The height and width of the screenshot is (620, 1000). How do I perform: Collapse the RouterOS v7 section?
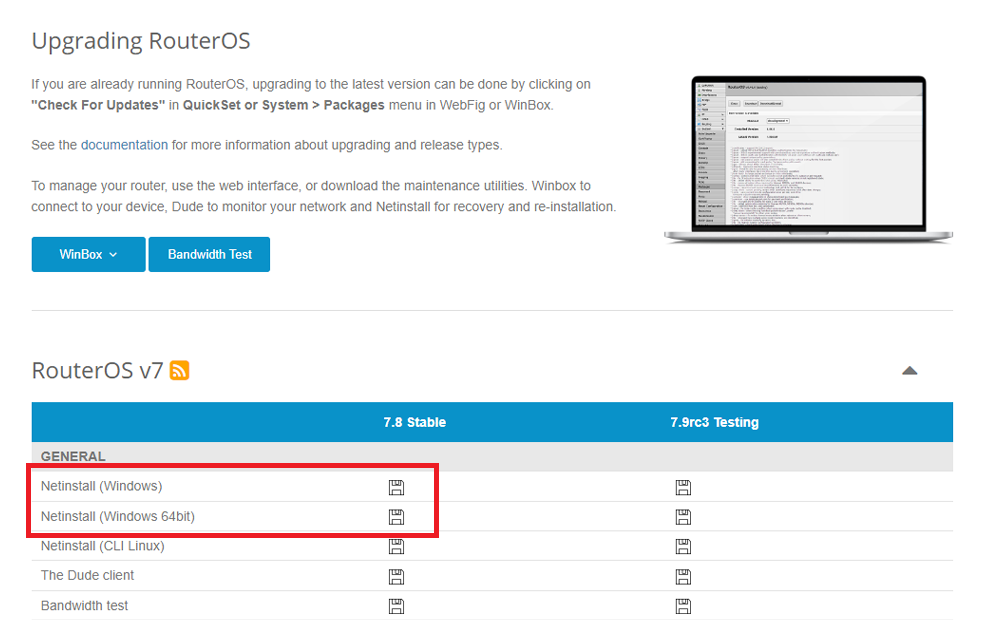point(909,371)
